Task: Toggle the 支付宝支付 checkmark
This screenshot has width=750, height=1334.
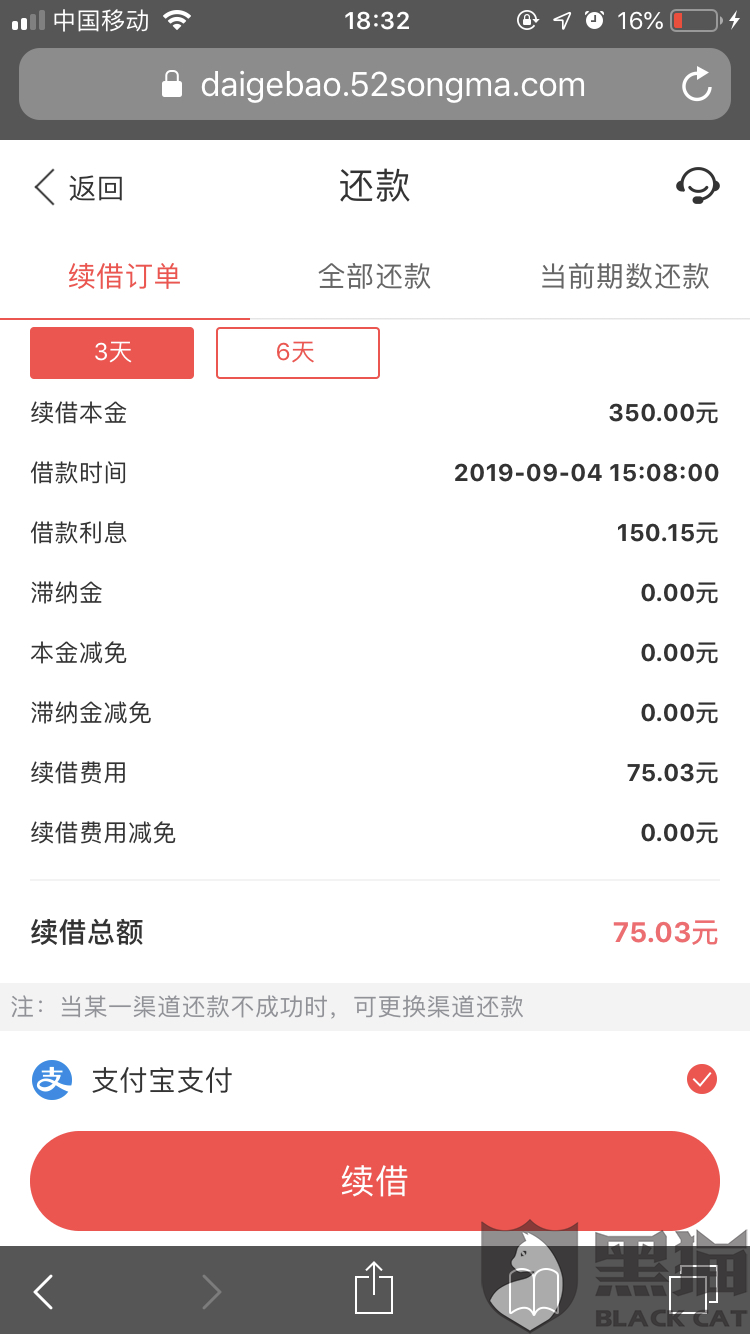Action: pos(702,1080)
